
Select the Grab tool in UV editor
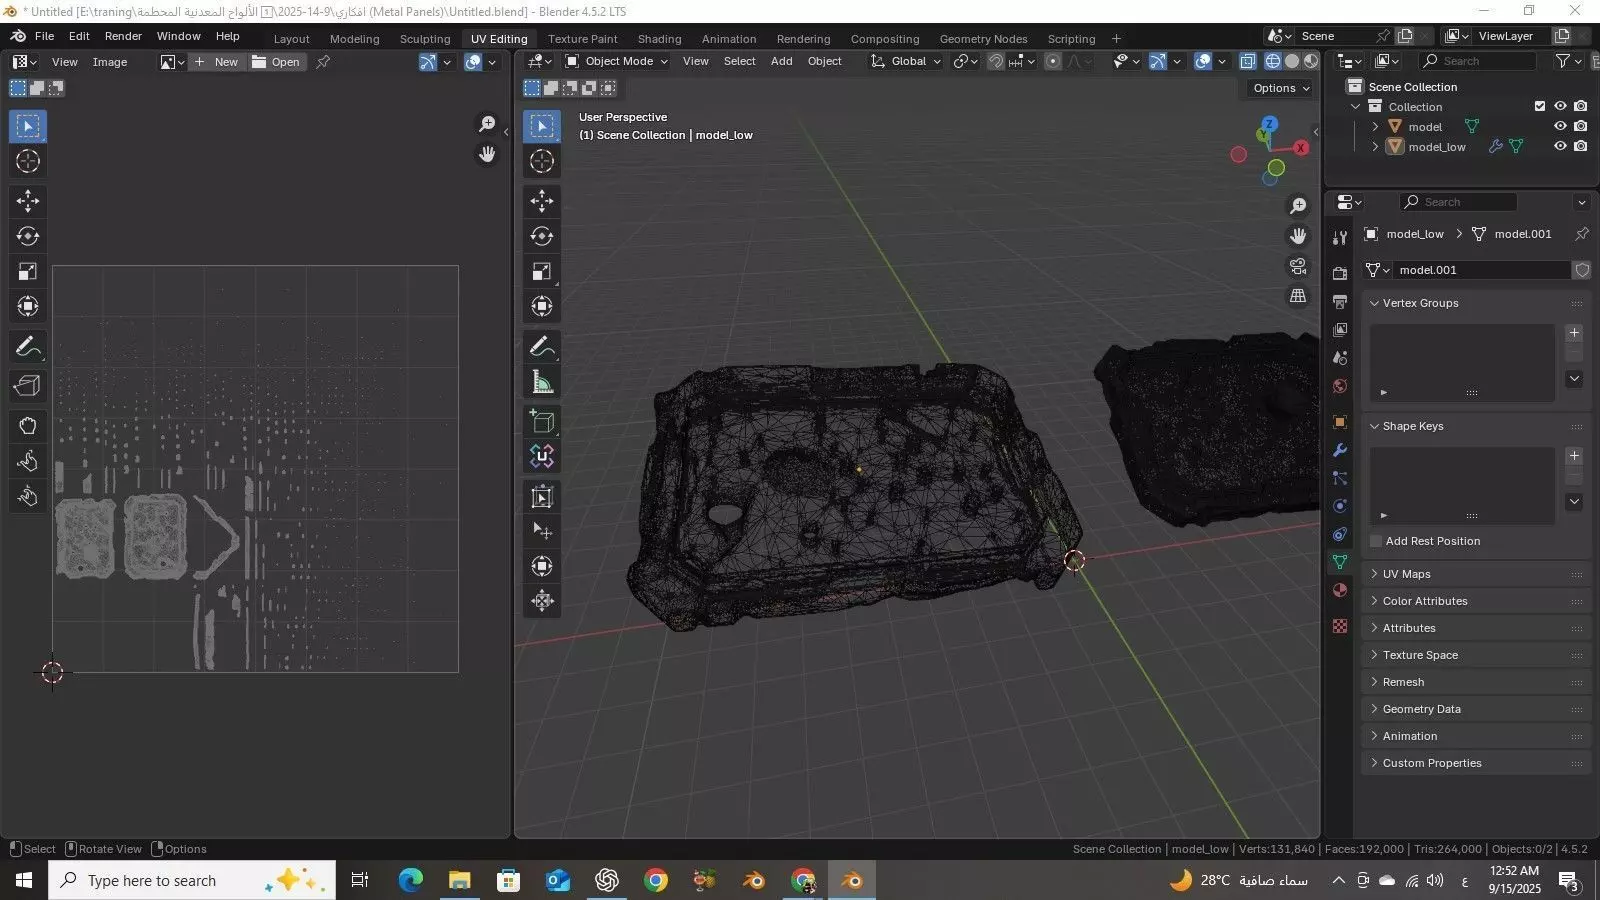[x=28, y=425]
